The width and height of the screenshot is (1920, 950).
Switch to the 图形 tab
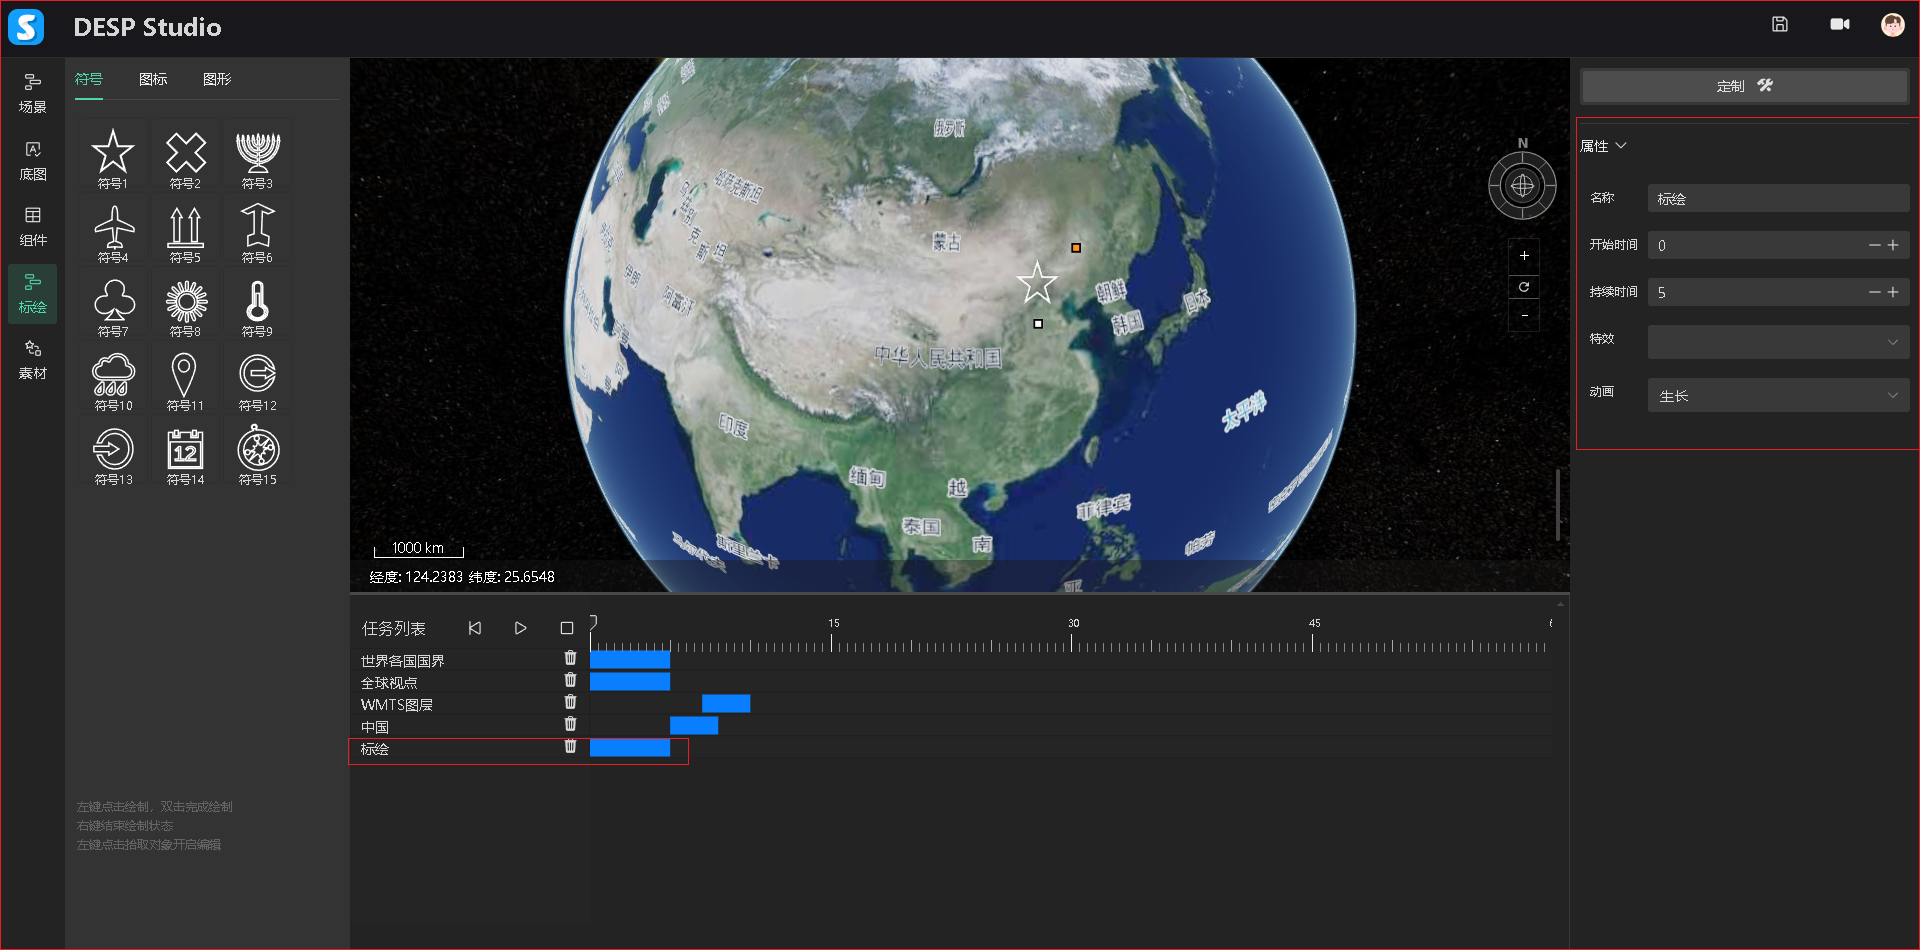click(217, 79)
